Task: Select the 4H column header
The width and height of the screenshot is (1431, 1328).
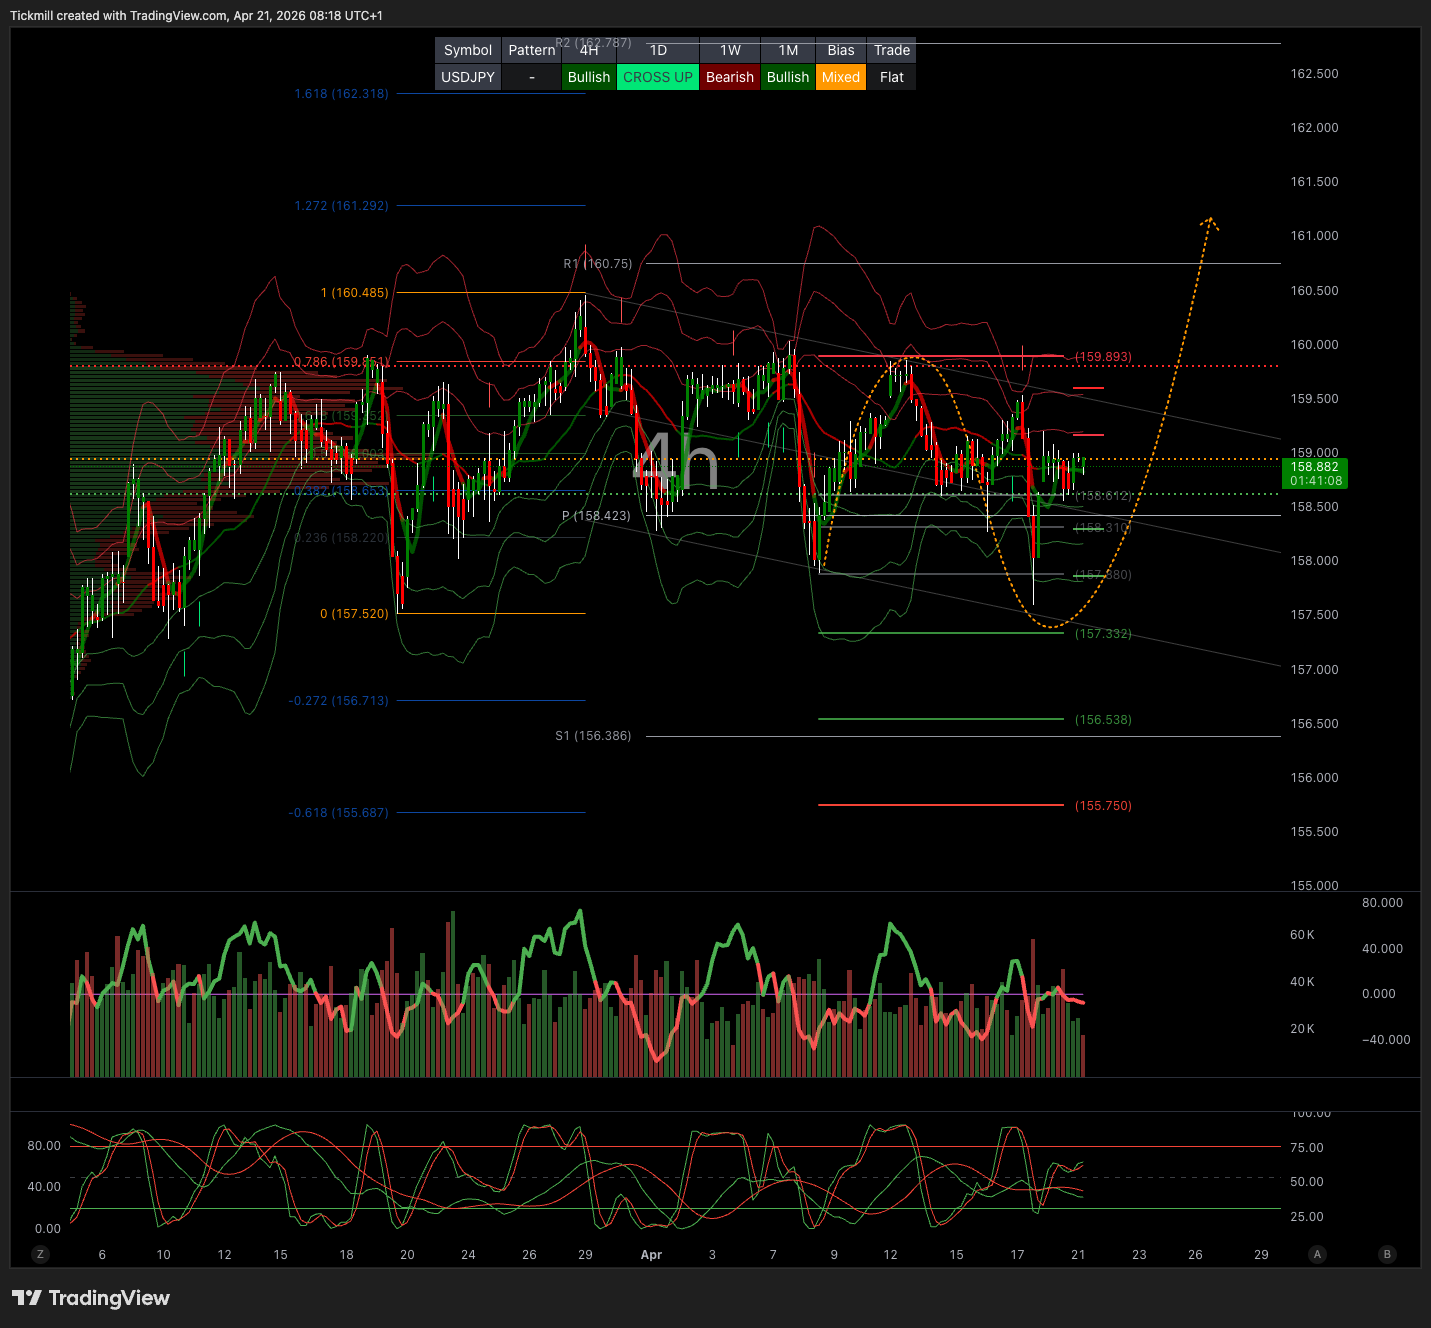Action: [589, 50]
